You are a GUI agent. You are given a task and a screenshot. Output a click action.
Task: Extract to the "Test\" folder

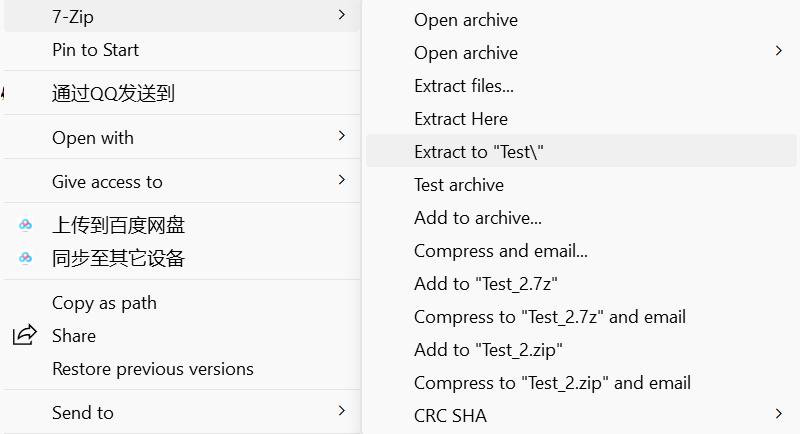[479, 152]
